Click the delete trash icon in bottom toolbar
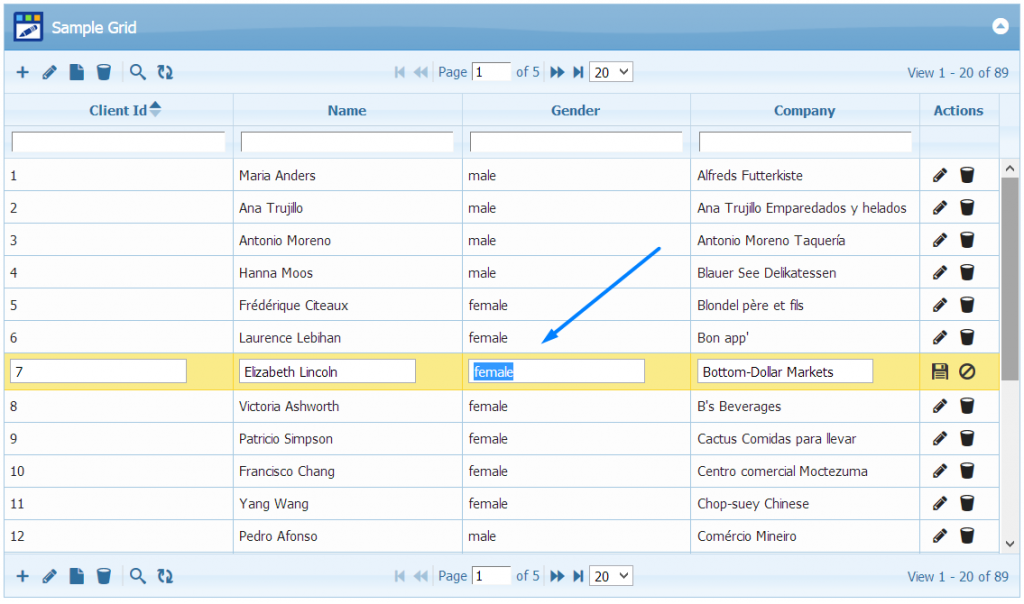The height and width of the screenshot is (604, 1024). click(x=103, y=576)
